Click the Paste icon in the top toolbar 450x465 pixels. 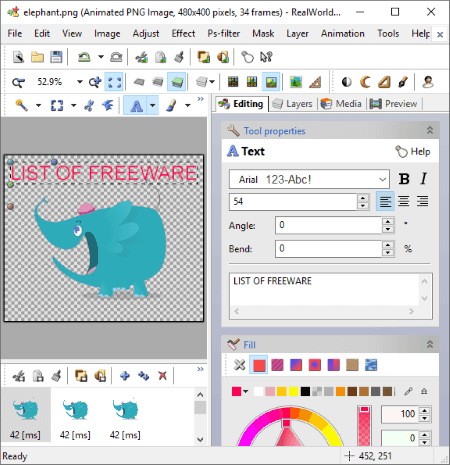179,57
